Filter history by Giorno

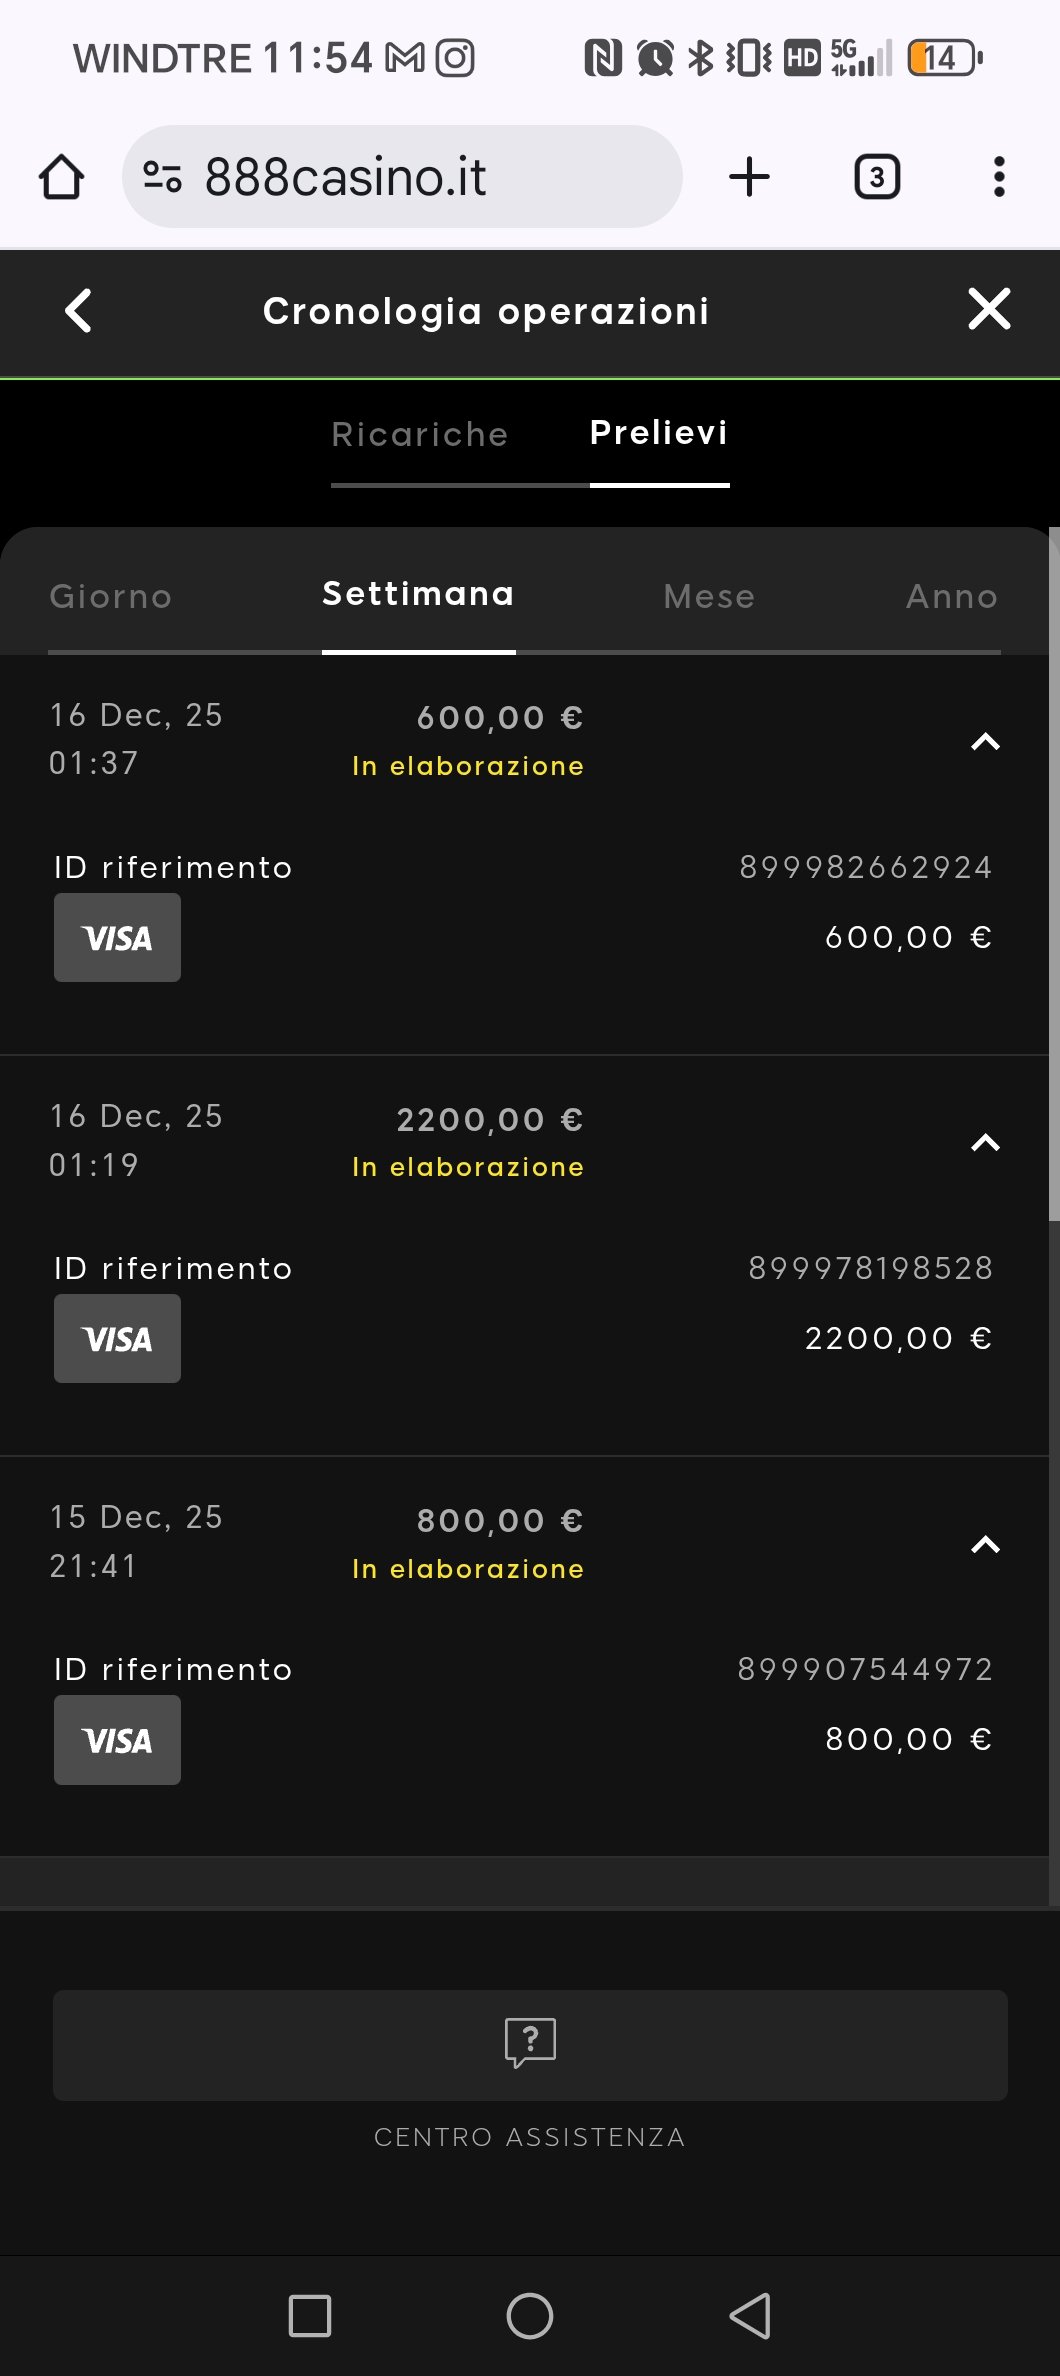(x=111, y=597)
